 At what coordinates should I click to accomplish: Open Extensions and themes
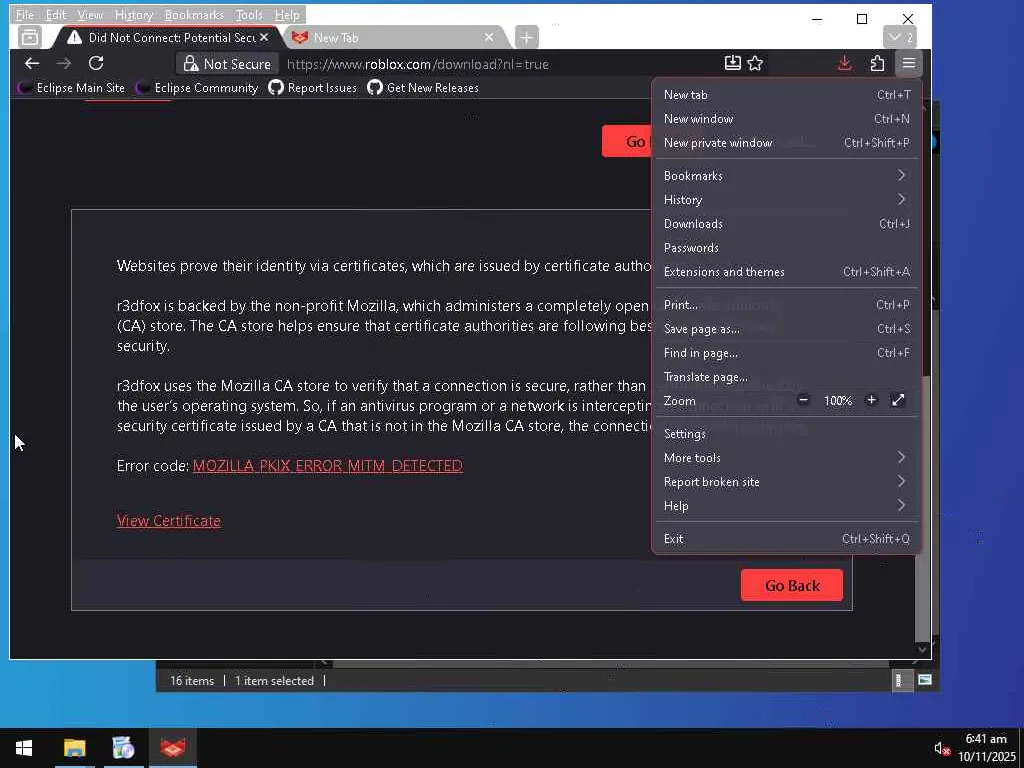[786, 272]
